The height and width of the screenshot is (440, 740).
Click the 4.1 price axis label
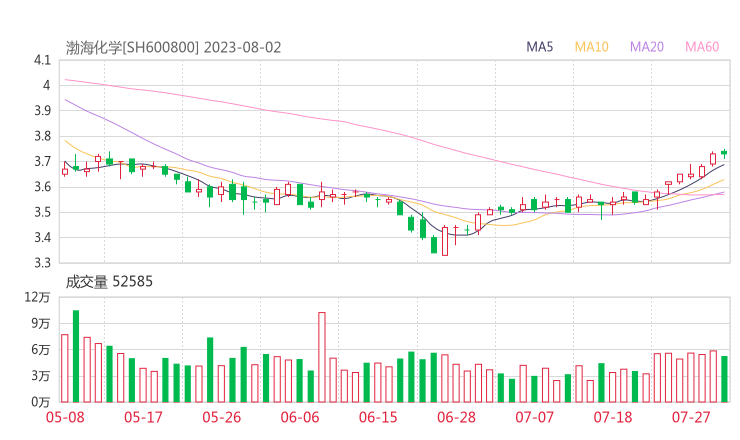(42, 60)
